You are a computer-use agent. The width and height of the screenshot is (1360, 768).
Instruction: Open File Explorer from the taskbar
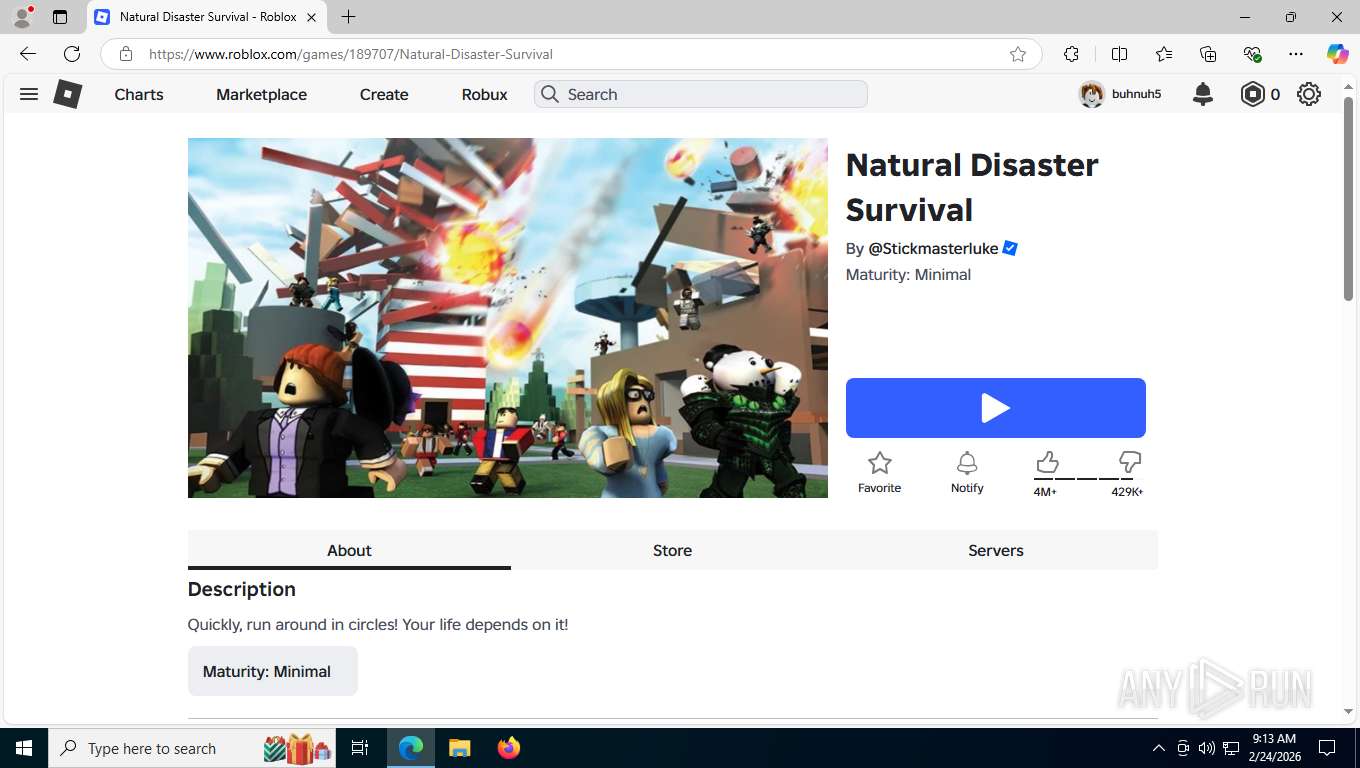click(459, 748)
